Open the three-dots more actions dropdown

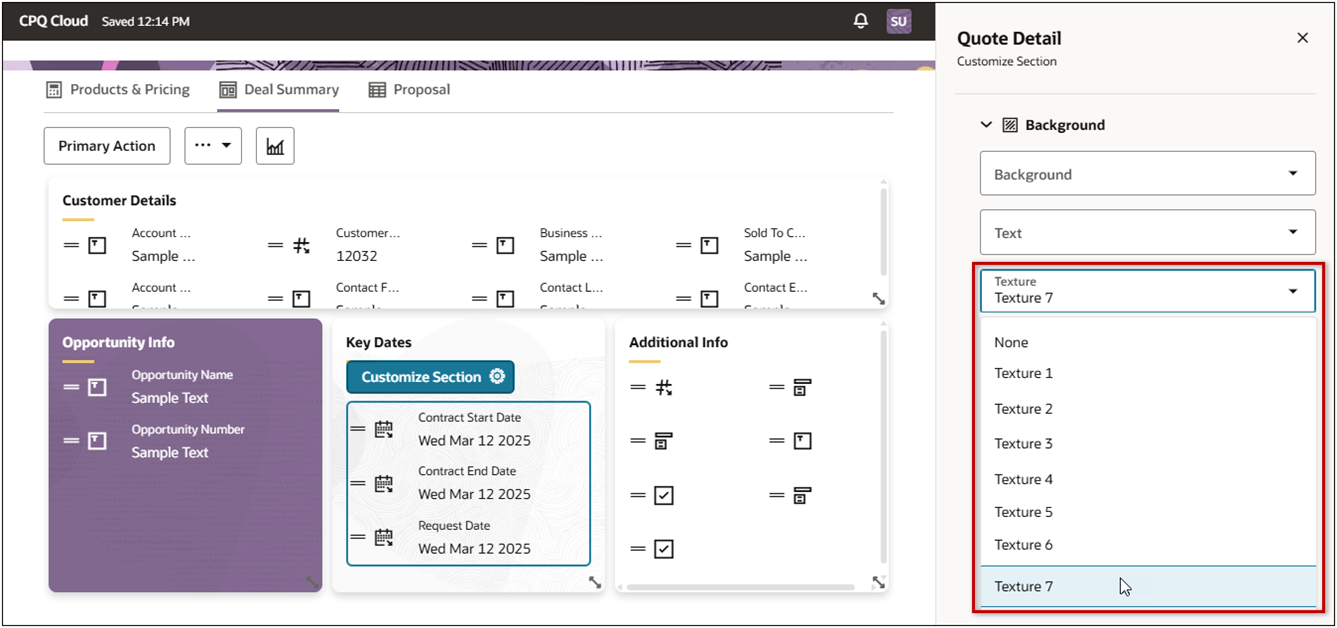(213, 146)
